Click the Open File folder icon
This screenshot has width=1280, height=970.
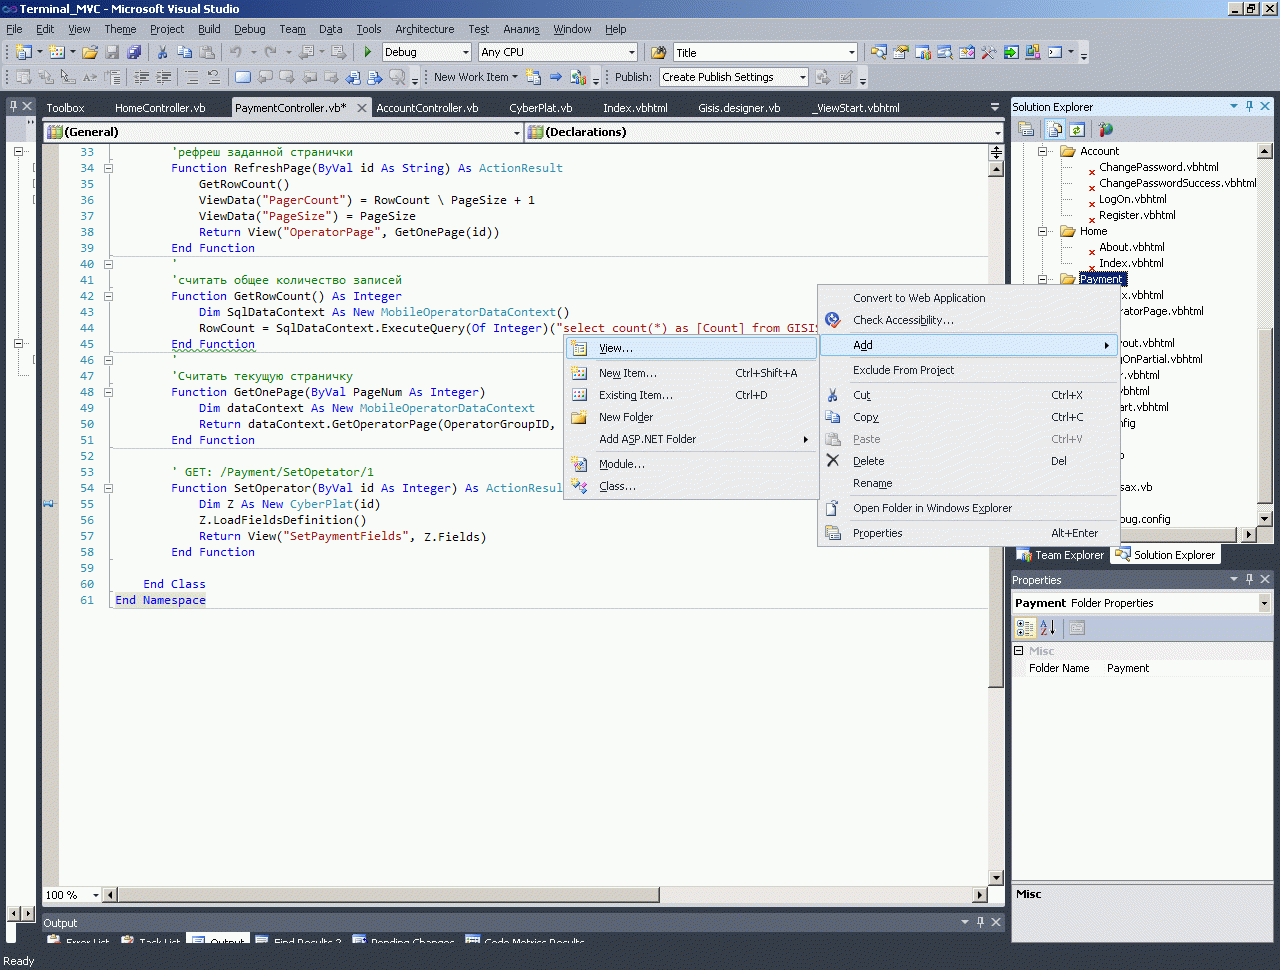pos(90,52)
